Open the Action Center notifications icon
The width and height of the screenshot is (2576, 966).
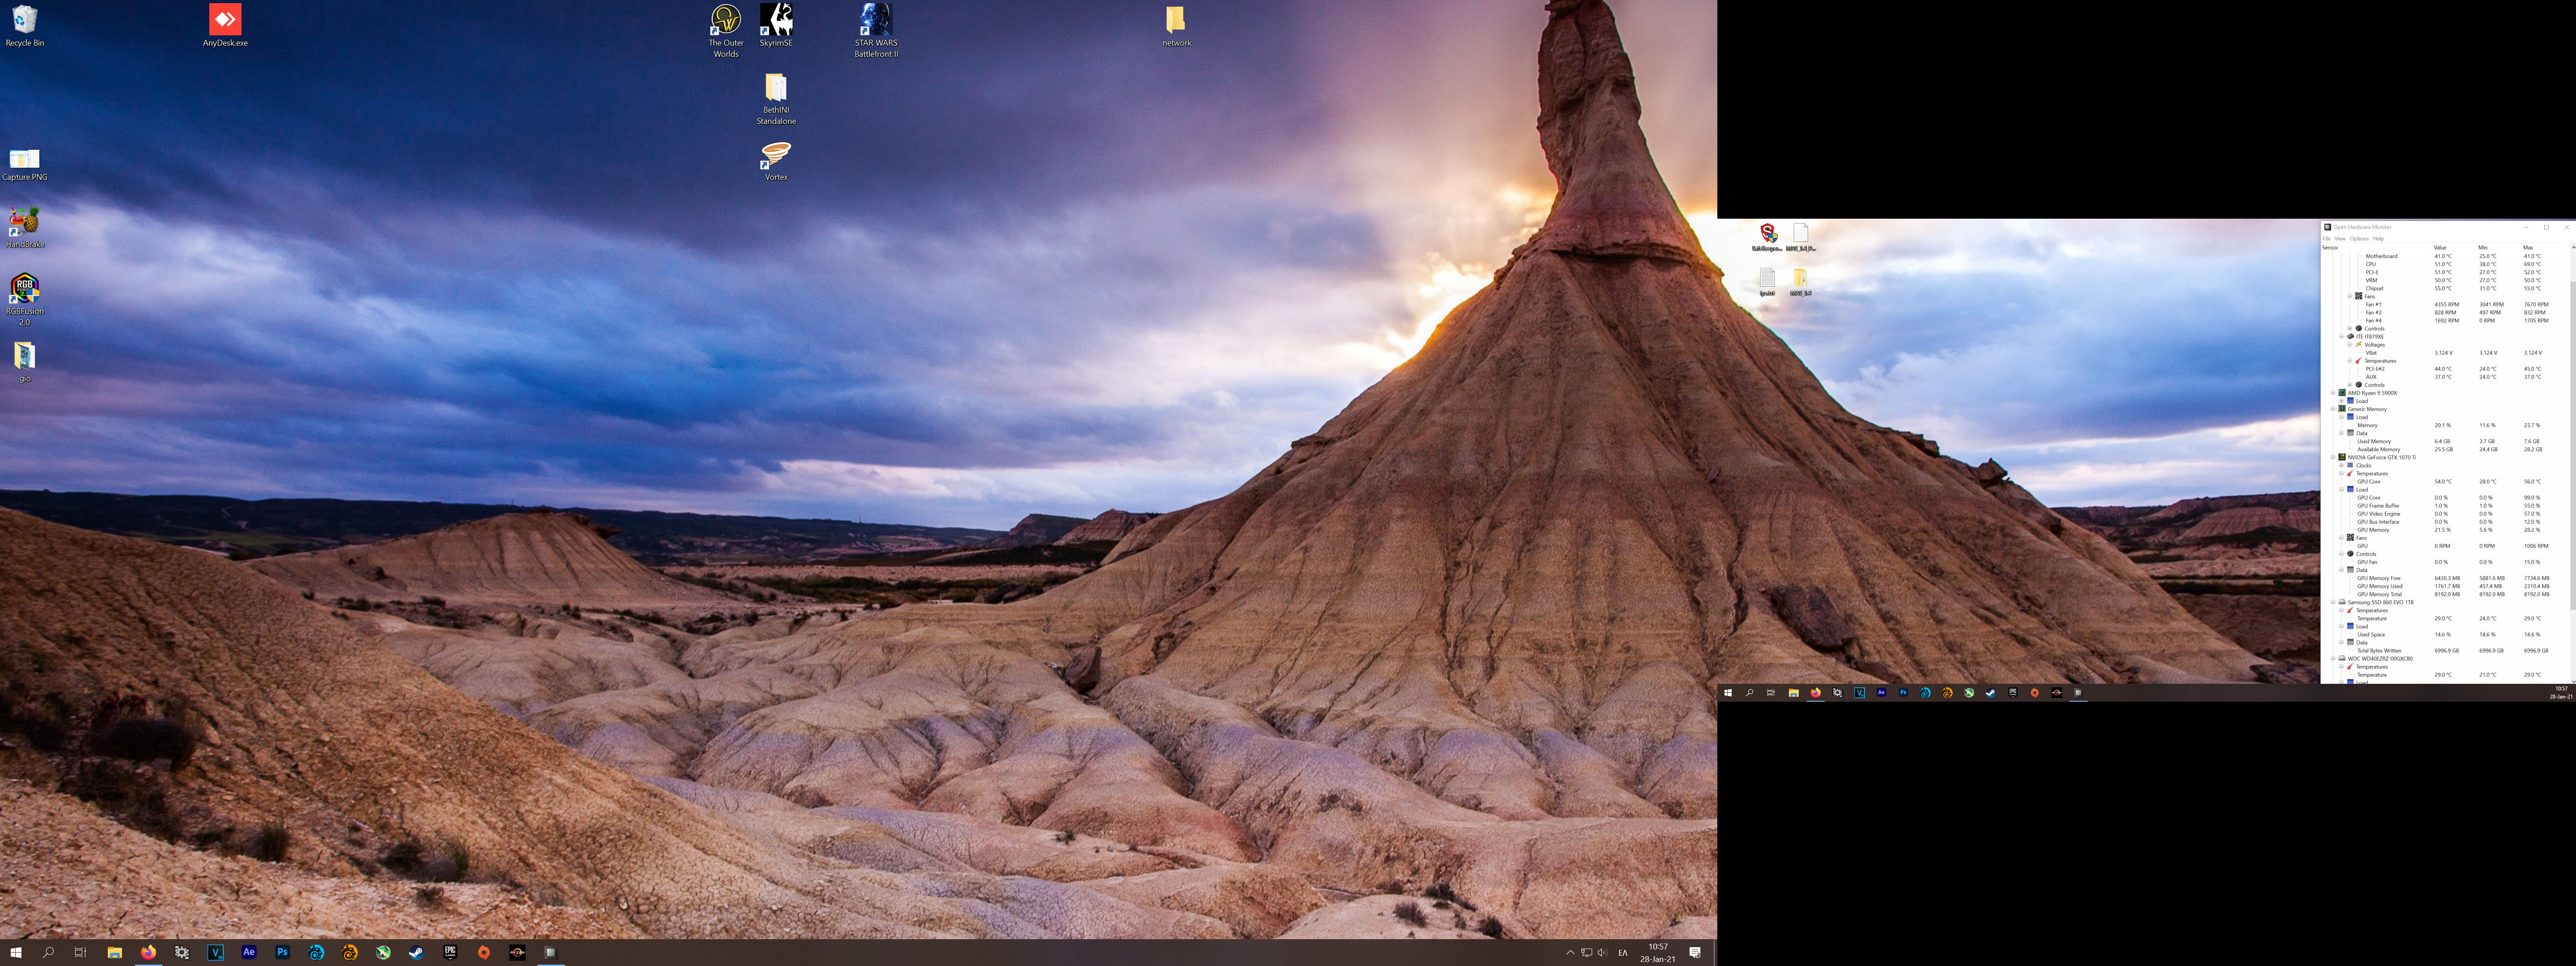point(1695,952)
